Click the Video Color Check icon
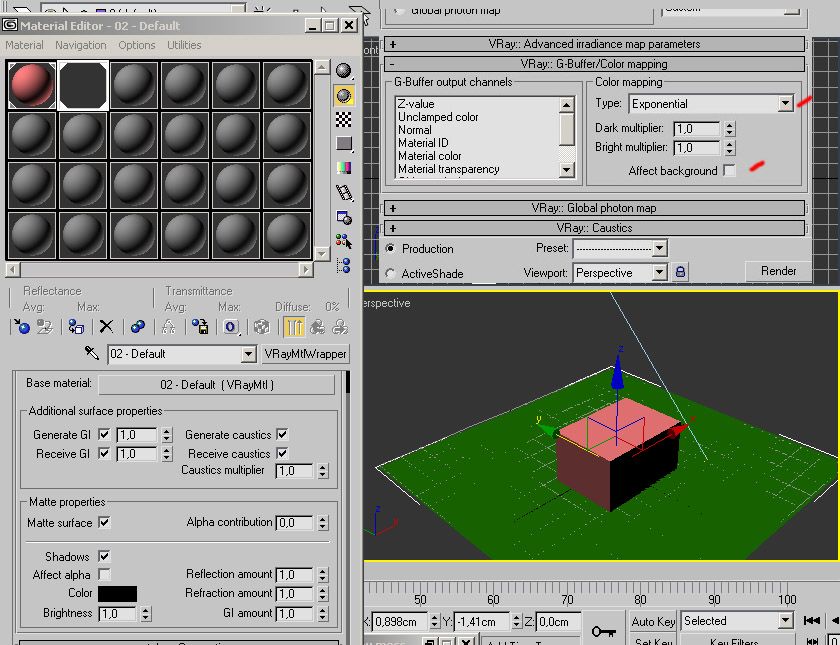This screenshot has height=645, width=840. (343, 168)
